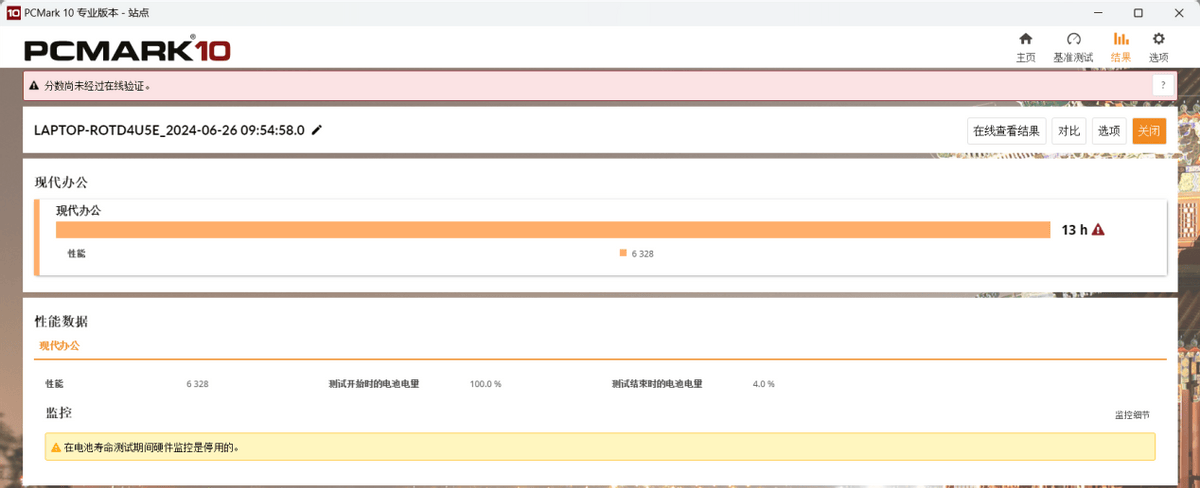The image size is (1200, 488).
Task: Open the 主页 home icon
Action: point(1025,40)
